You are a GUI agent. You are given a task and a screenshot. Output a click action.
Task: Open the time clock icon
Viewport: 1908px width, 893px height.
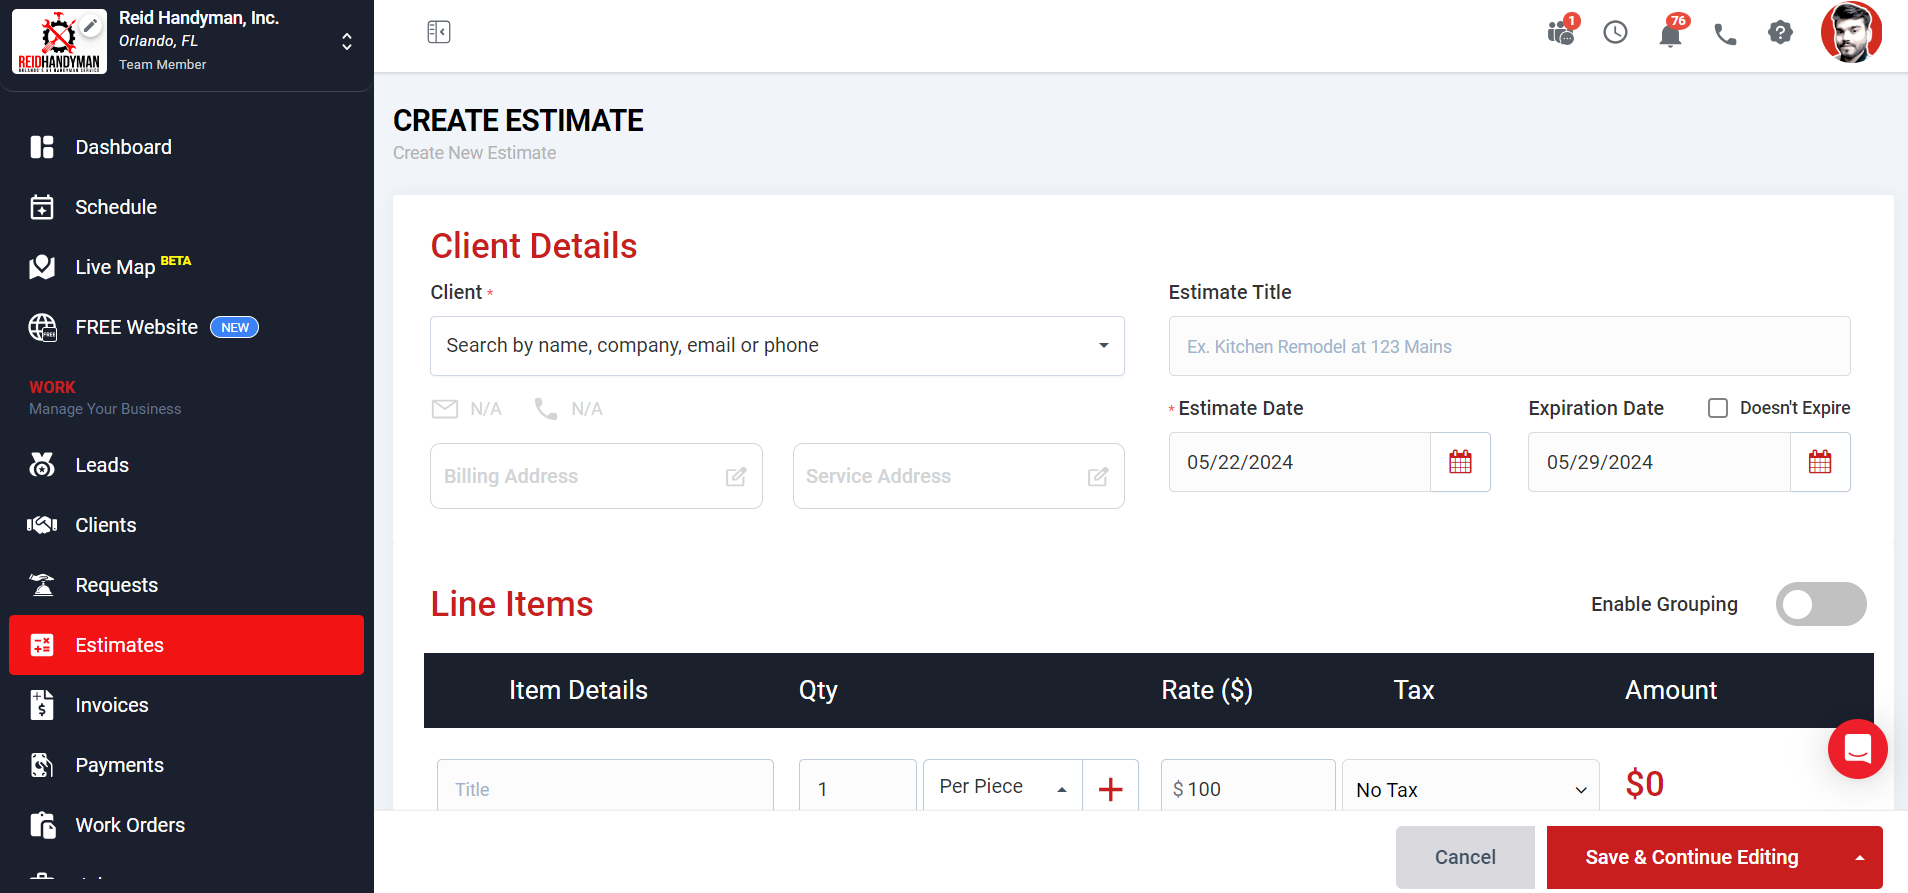tap(1615, 33)
